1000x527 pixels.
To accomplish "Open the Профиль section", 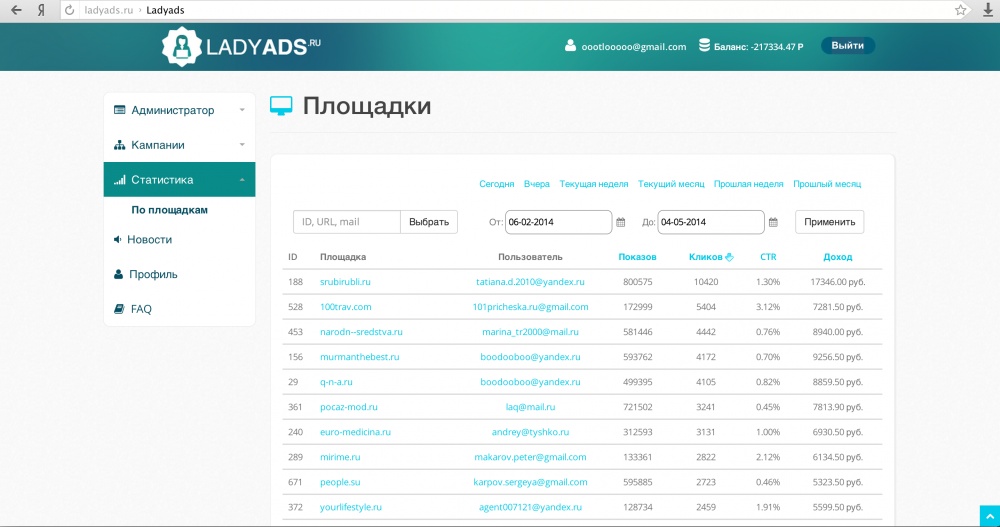I will [x=153, y=274].
